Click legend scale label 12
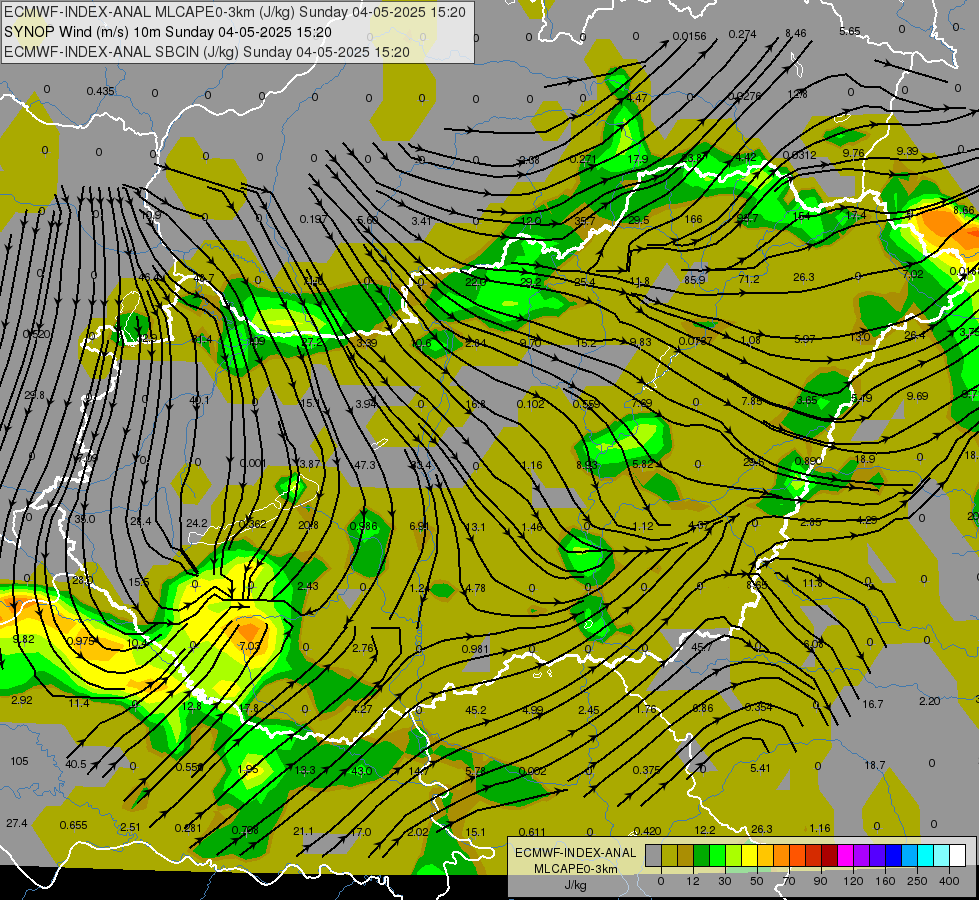Viewport: 979px width, 900px height. click(692, 881)
